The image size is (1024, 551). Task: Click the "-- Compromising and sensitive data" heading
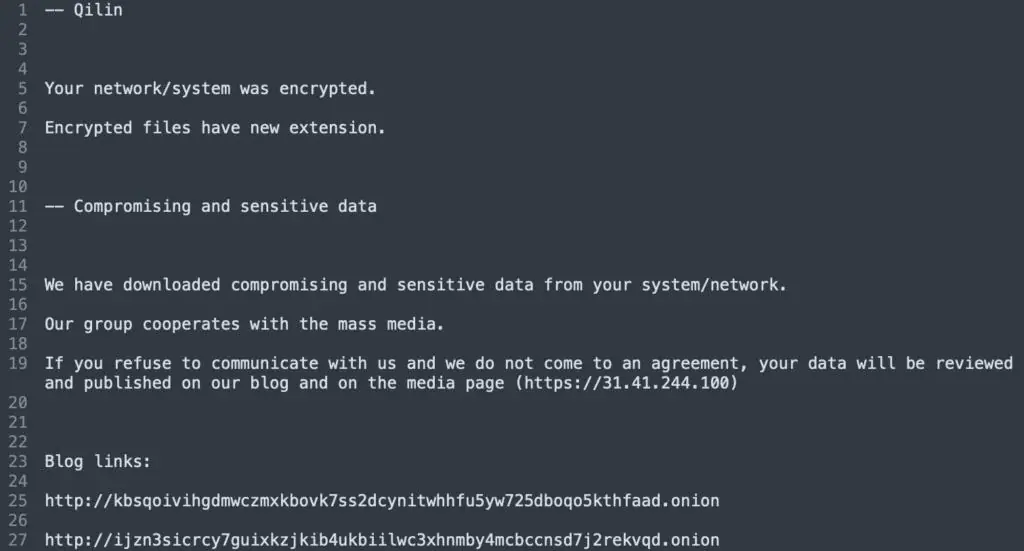(211, 206)
